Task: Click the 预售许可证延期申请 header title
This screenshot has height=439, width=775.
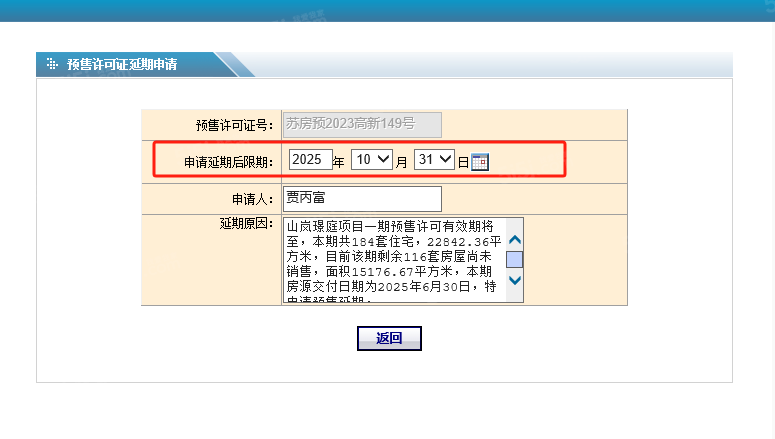Action: pyautogui.click(x=122, y=64)
